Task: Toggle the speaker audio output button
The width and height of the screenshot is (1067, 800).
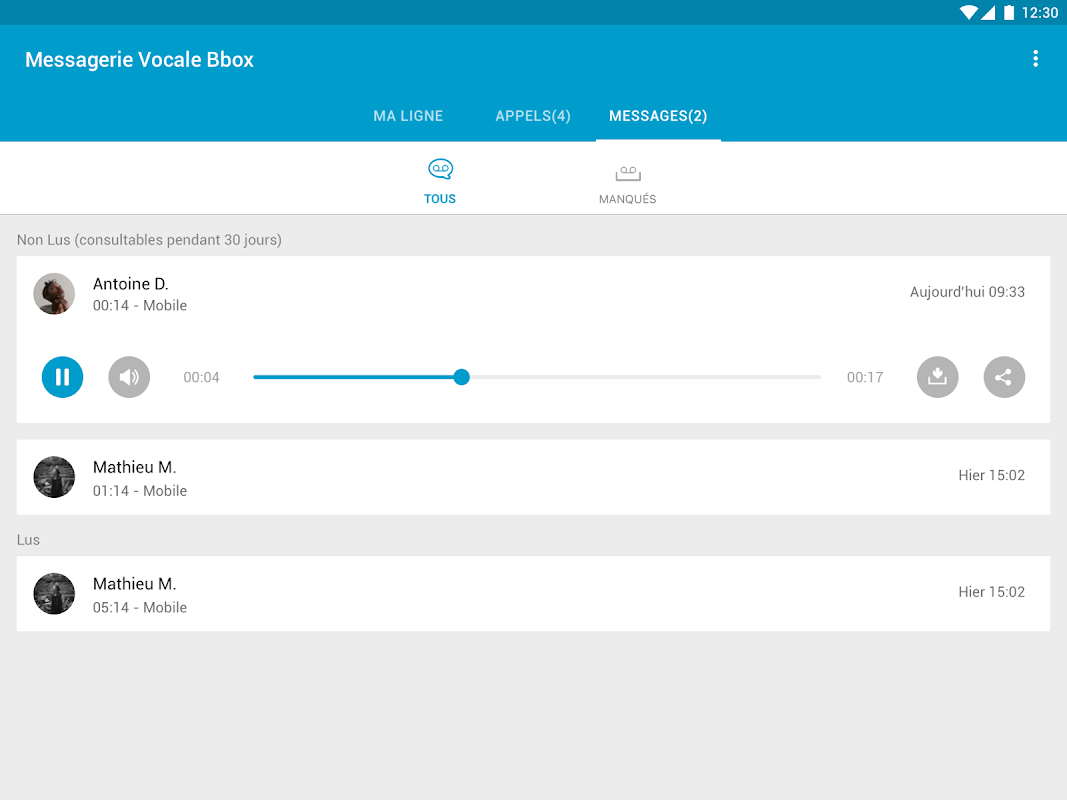Action: click(x=129, y=377)
